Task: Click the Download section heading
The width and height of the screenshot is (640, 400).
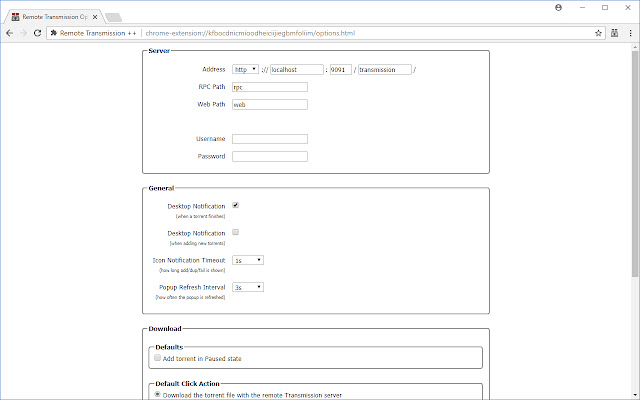Action: pos(165,329)
